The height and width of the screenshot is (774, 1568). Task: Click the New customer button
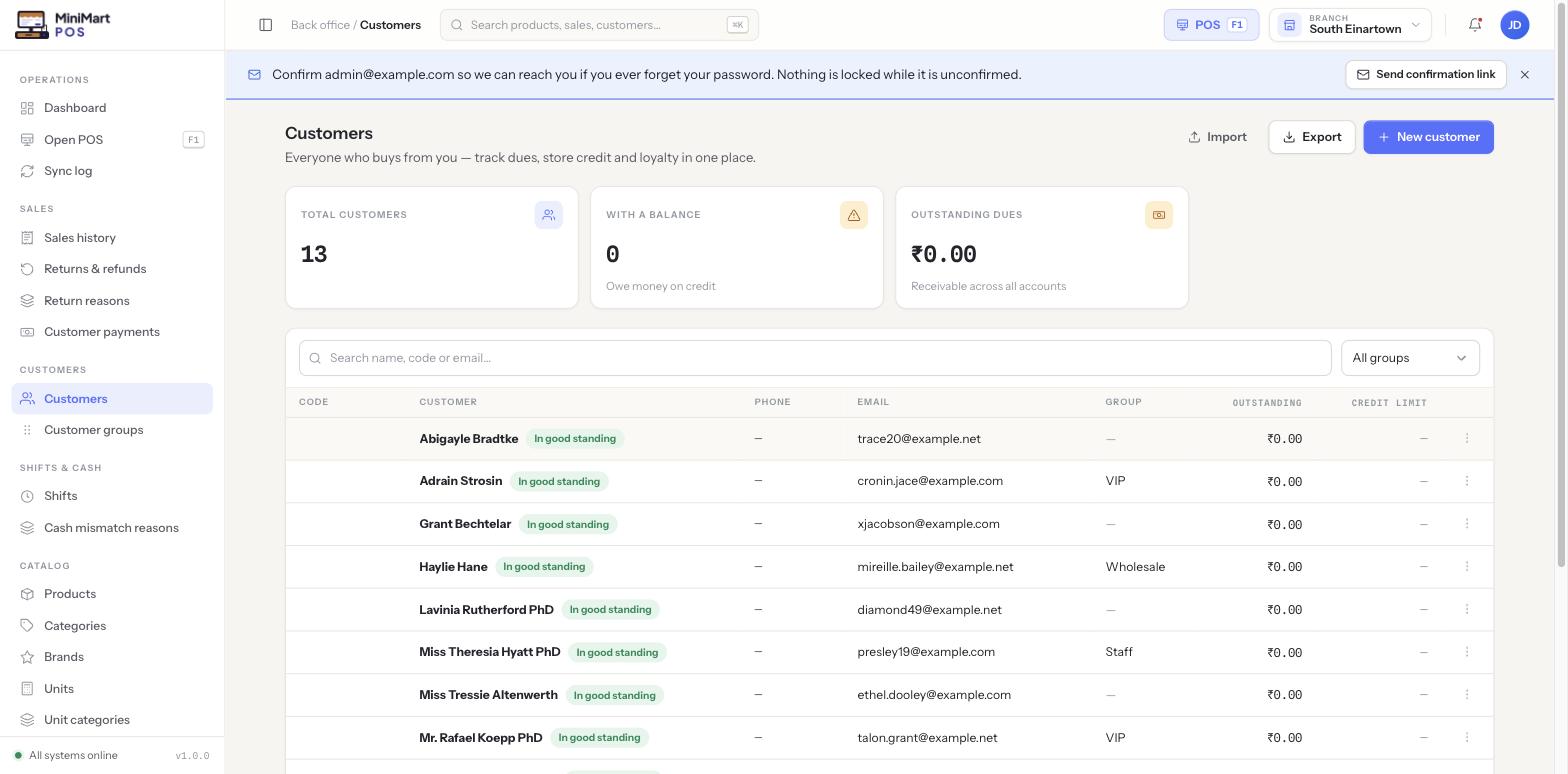tap(1428, 137)
